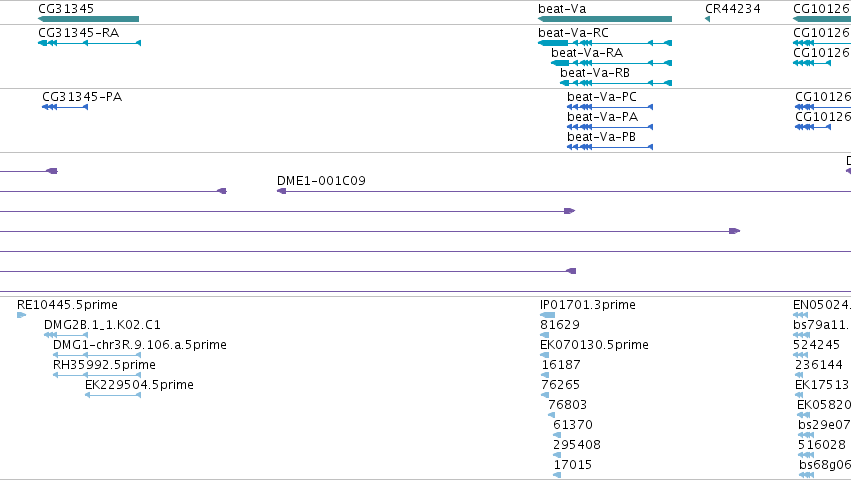Viewport: 851px width, 480px height.
Task: Click the 81629 feature arrow
Action: 544,335
